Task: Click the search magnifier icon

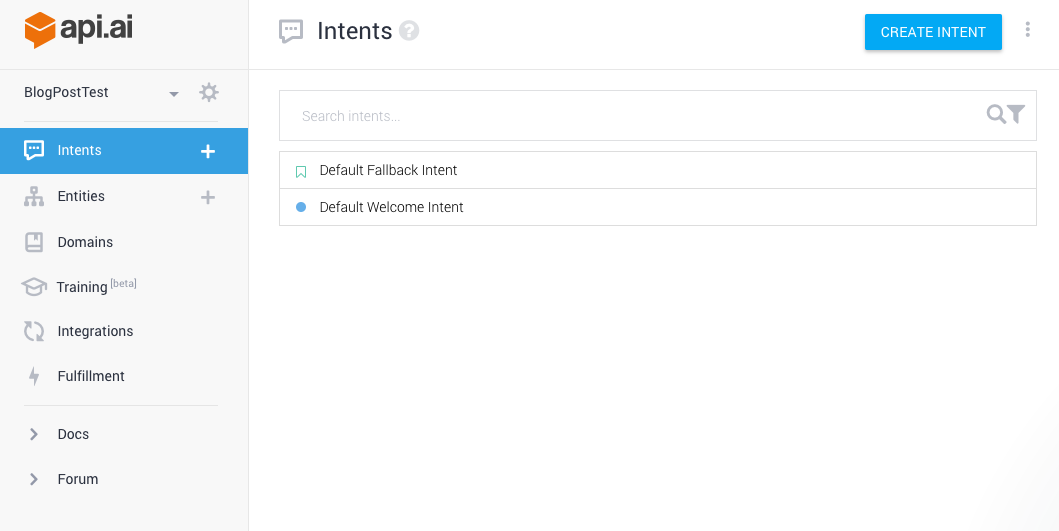Action: pyautogui.click(x=996, y=115)
